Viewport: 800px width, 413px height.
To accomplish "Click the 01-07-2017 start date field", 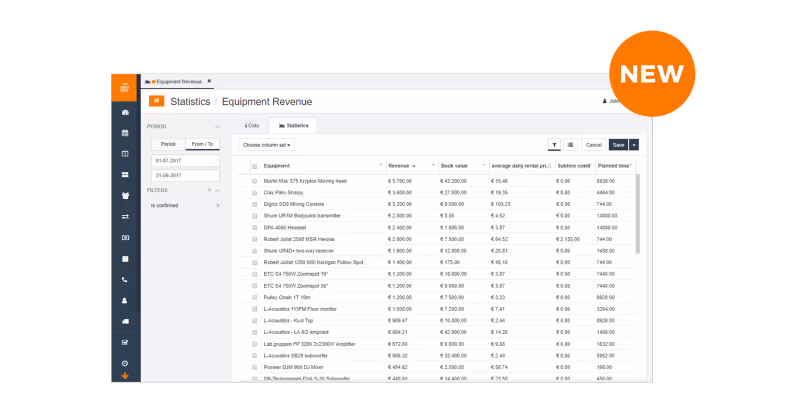I will tap(186, 161).
